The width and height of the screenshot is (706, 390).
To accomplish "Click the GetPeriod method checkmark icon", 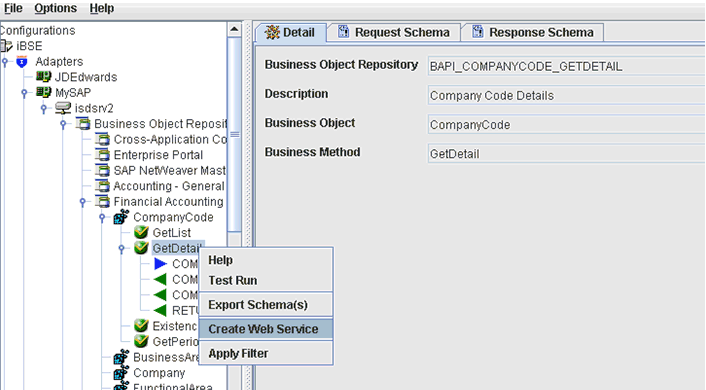I will pos(141,341).
